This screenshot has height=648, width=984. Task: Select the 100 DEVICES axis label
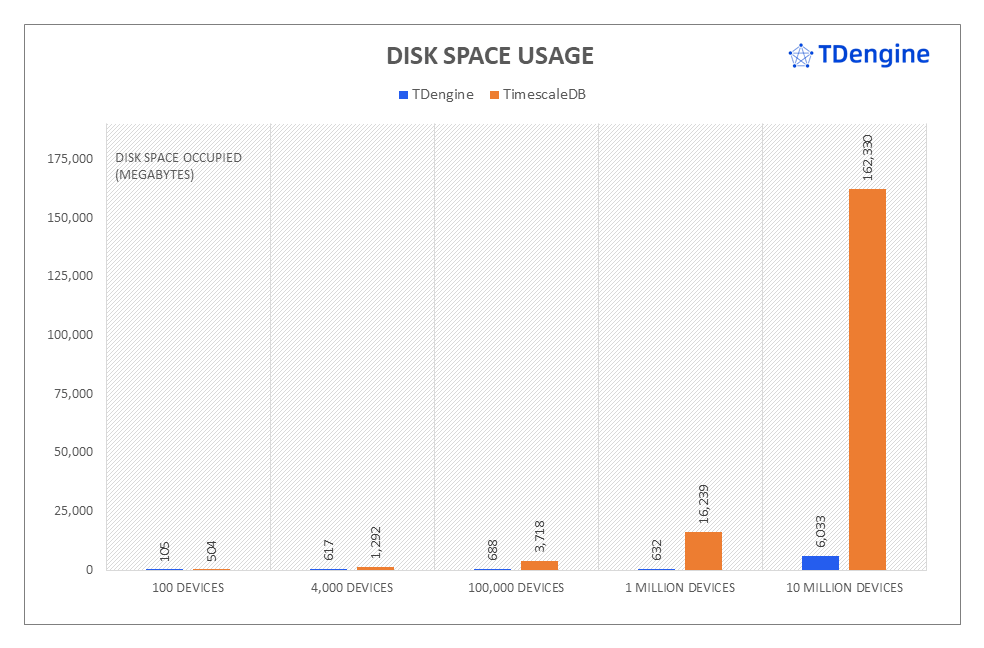click(188, 588)
